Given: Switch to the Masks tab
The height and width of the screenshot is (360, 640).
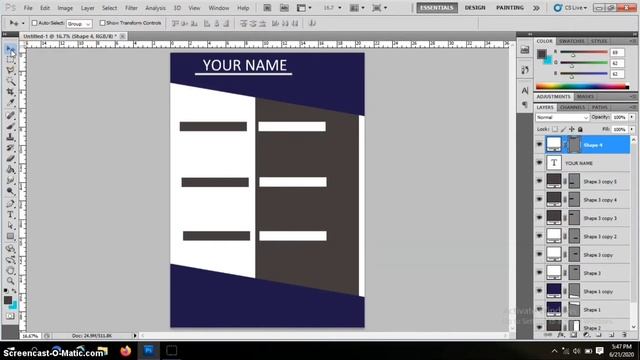Looking at the screenshot, I should pyautogui.click(x=585, y=97).
